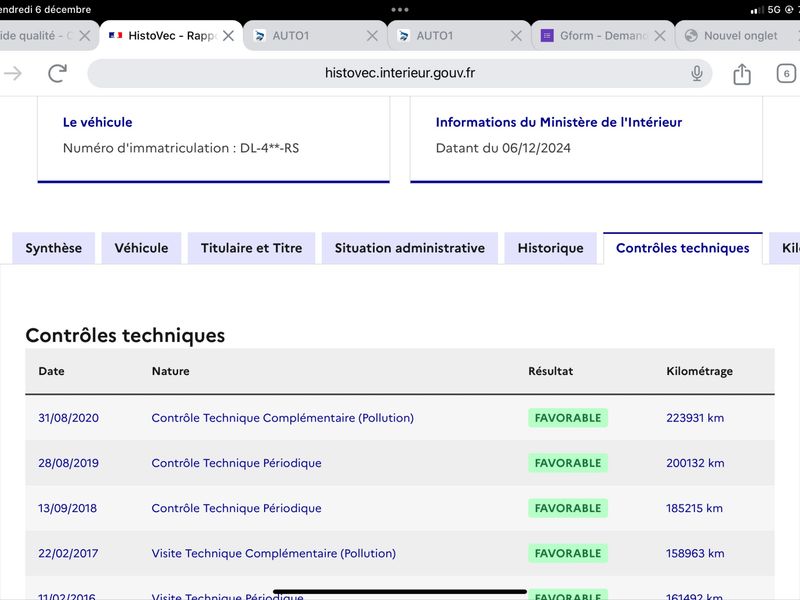The image size is (800, 600).
Task: Close the first AUTO1 tab
Action: click(372, 36)
